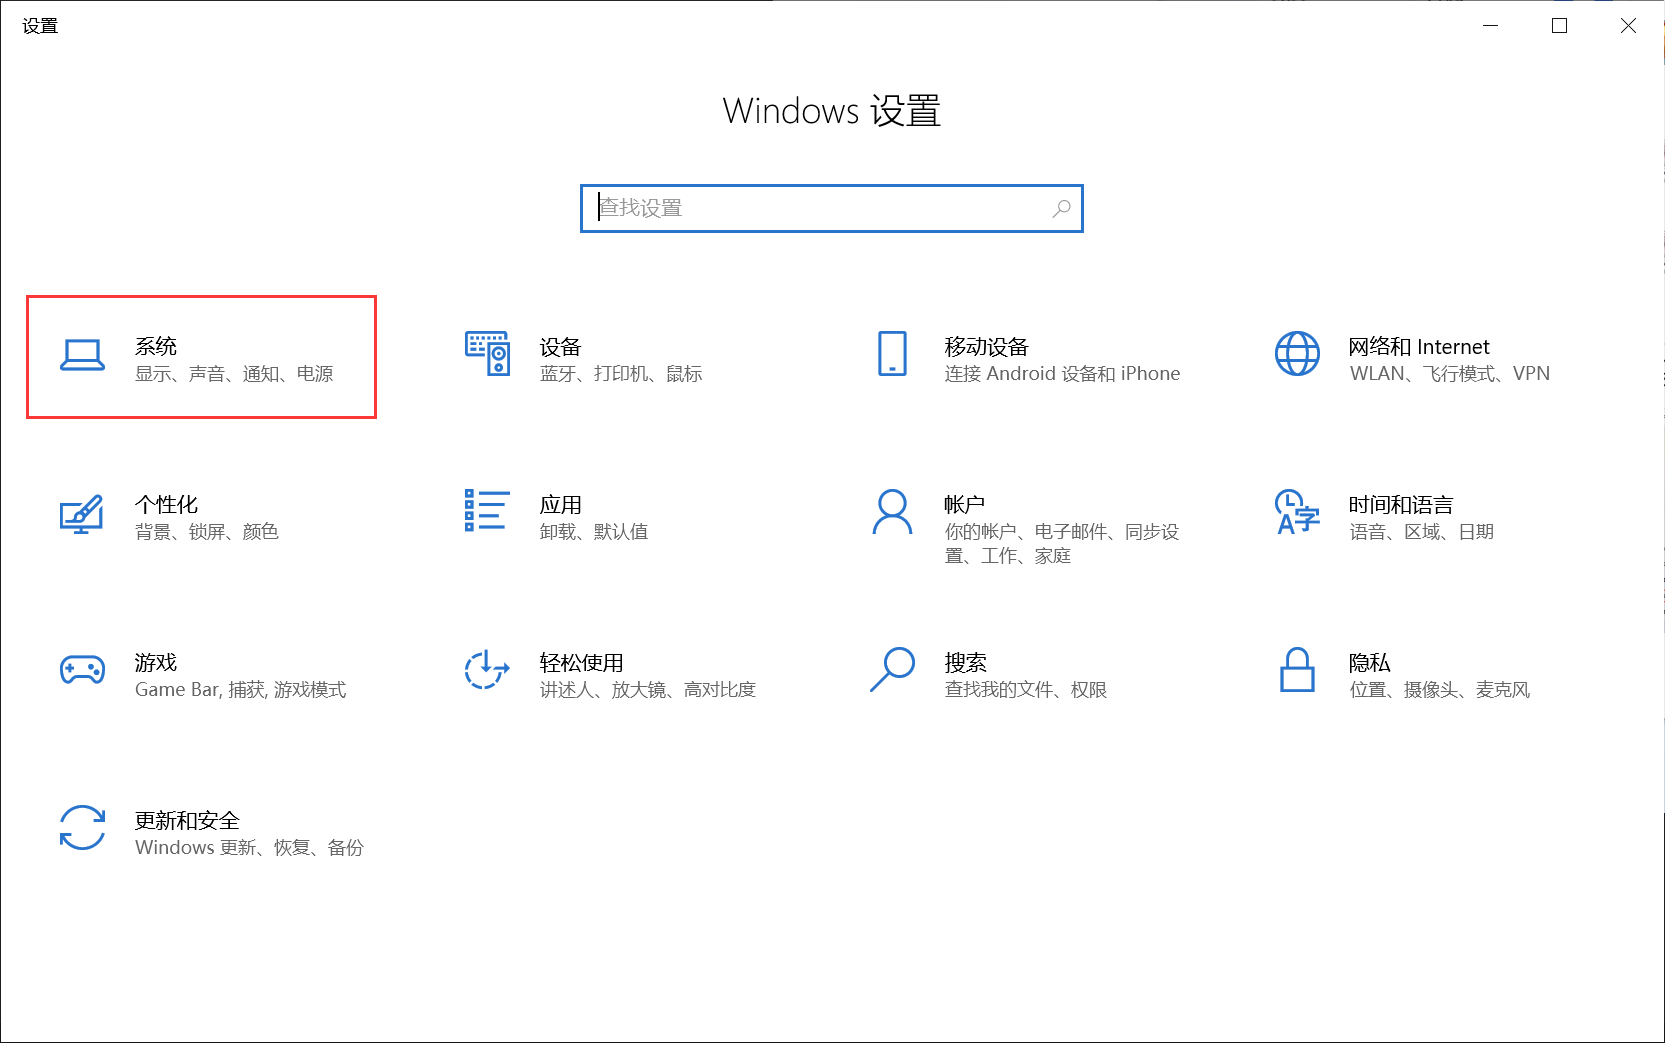Focus the 查找设置 search field
This screenshot has width=1665, height=1043.
click(832, 208)
